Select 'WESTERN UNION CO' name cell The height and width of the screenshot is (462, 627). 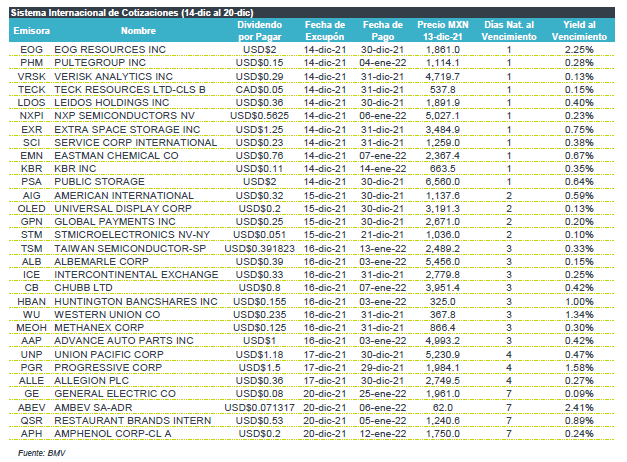pos(107,315)
